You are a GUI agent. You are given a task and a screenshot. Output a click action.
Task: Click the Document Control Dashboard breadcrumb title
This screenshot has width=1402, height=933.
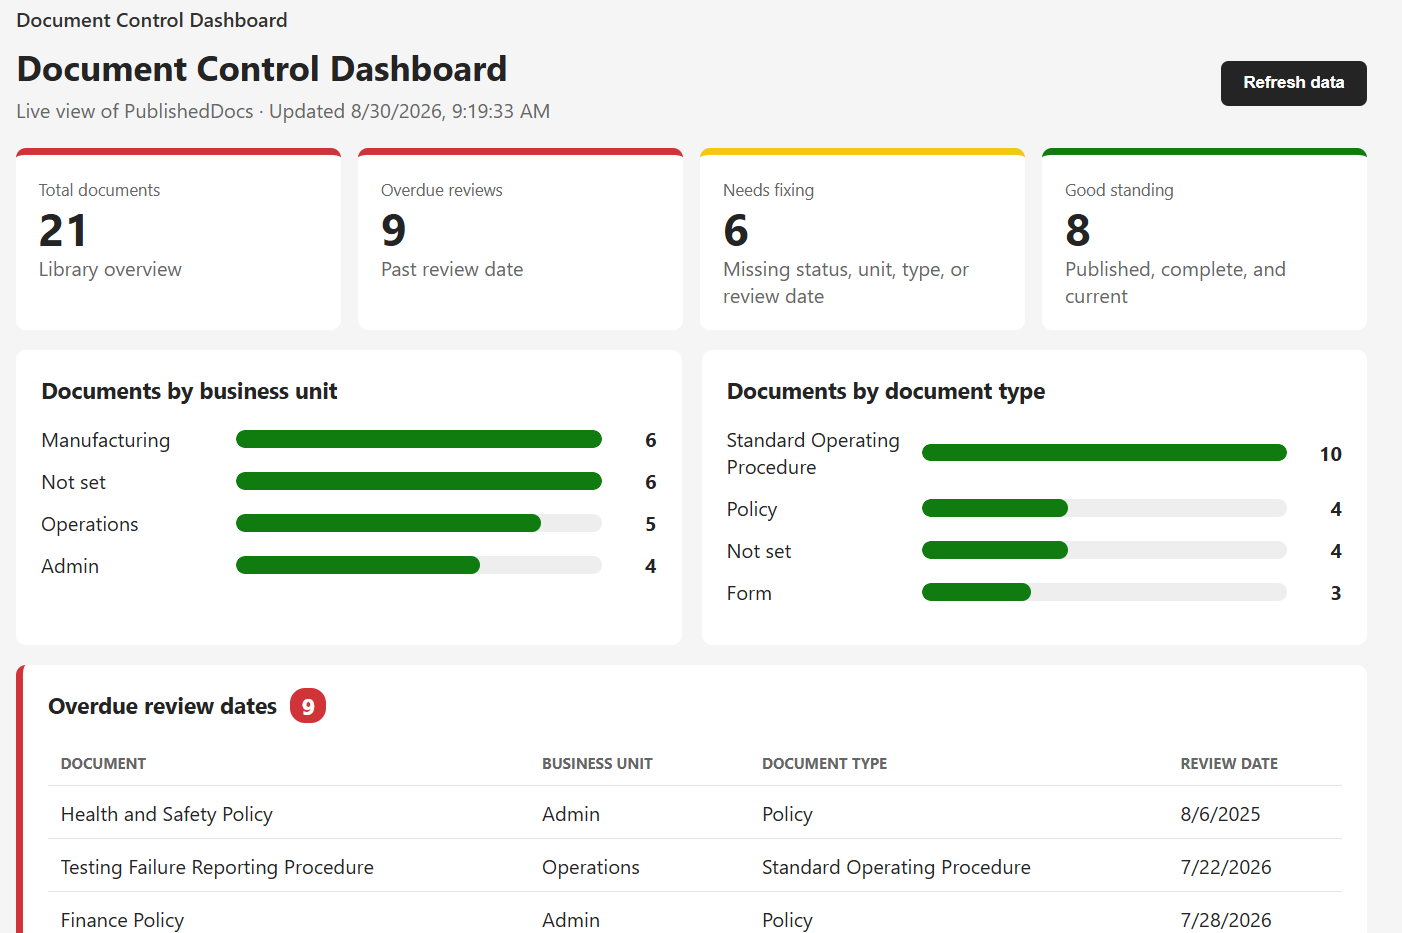point(152,20)
